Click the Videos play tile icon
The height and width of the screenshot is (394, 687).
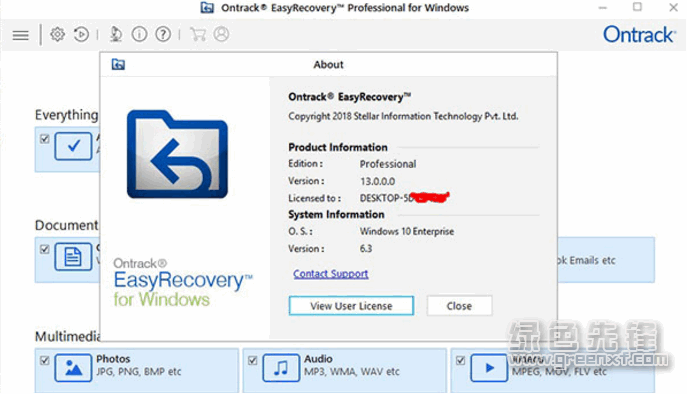coord(489,368)
